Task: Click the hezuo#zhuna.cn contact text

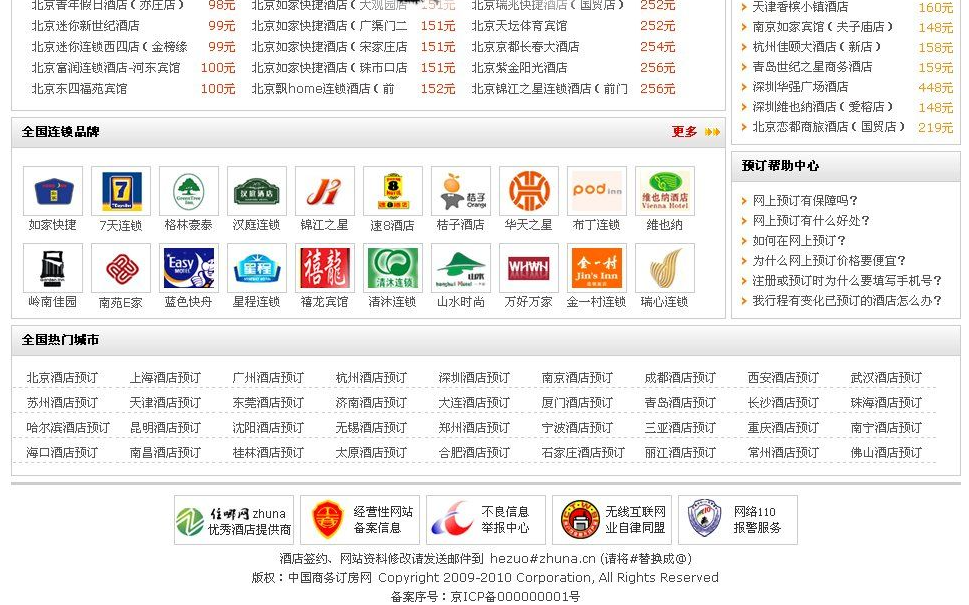Action: 543,559
